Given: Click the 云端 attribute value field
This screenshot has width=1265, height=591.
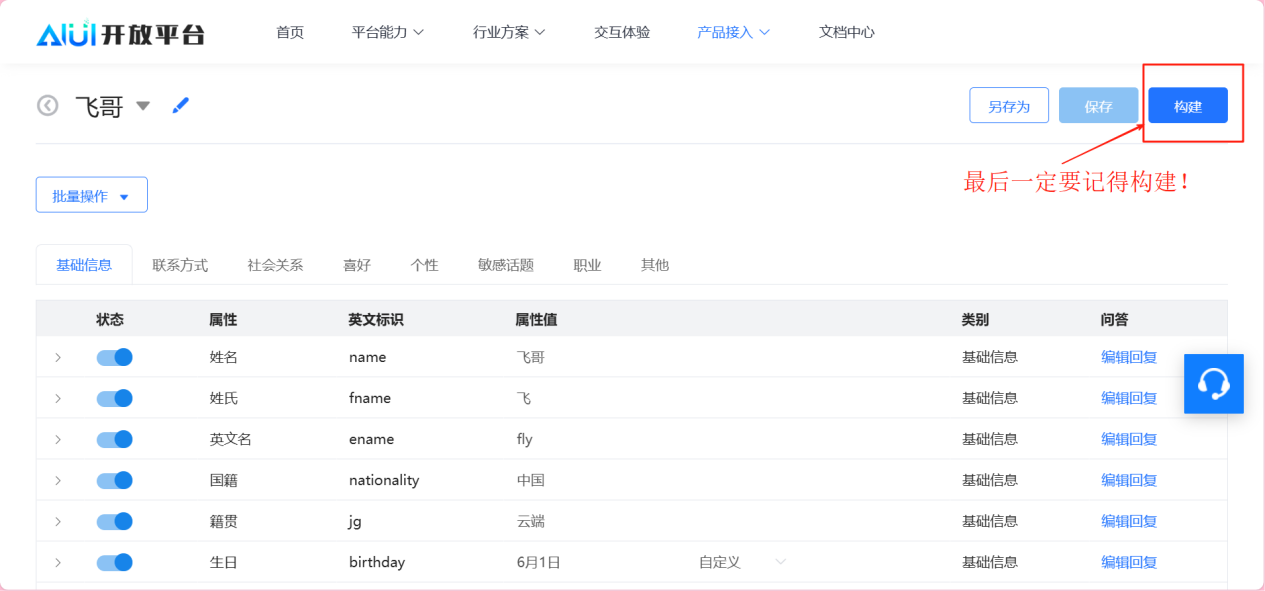Looking at the screenshot, I should [x=531, y=521].
